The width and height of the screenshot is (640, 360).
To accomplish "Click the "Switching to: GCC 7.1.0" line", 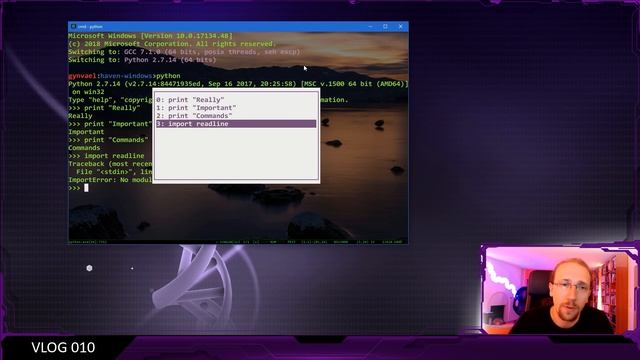I will 184,52.
